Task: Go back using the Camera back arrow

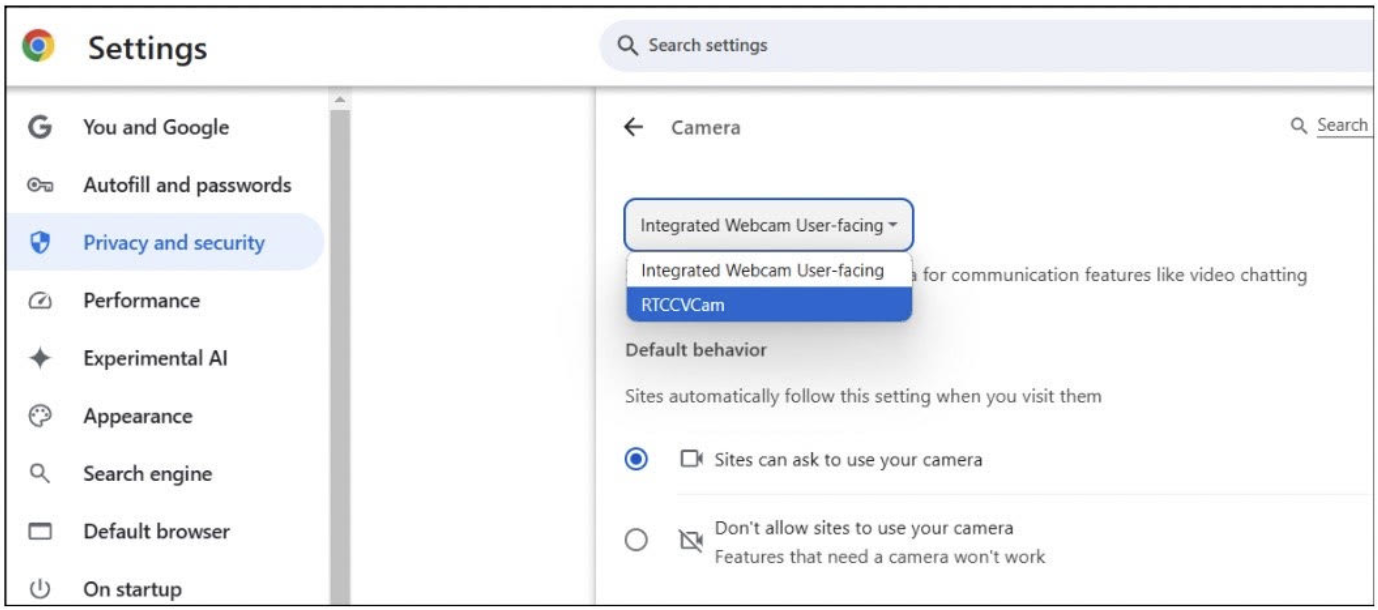Action: (x=633, y=127)
